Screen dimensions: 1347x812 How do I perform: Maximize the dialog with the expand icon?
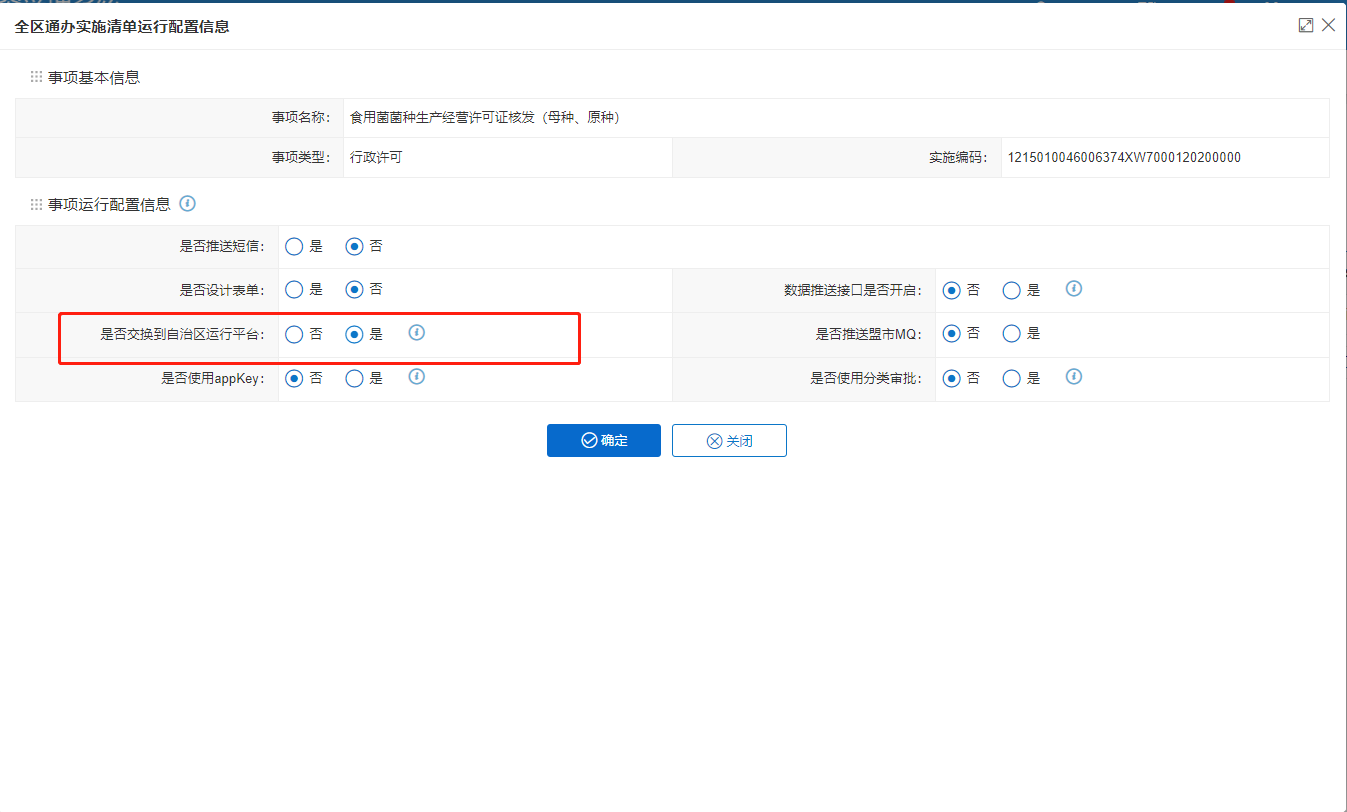(1305, 26)
